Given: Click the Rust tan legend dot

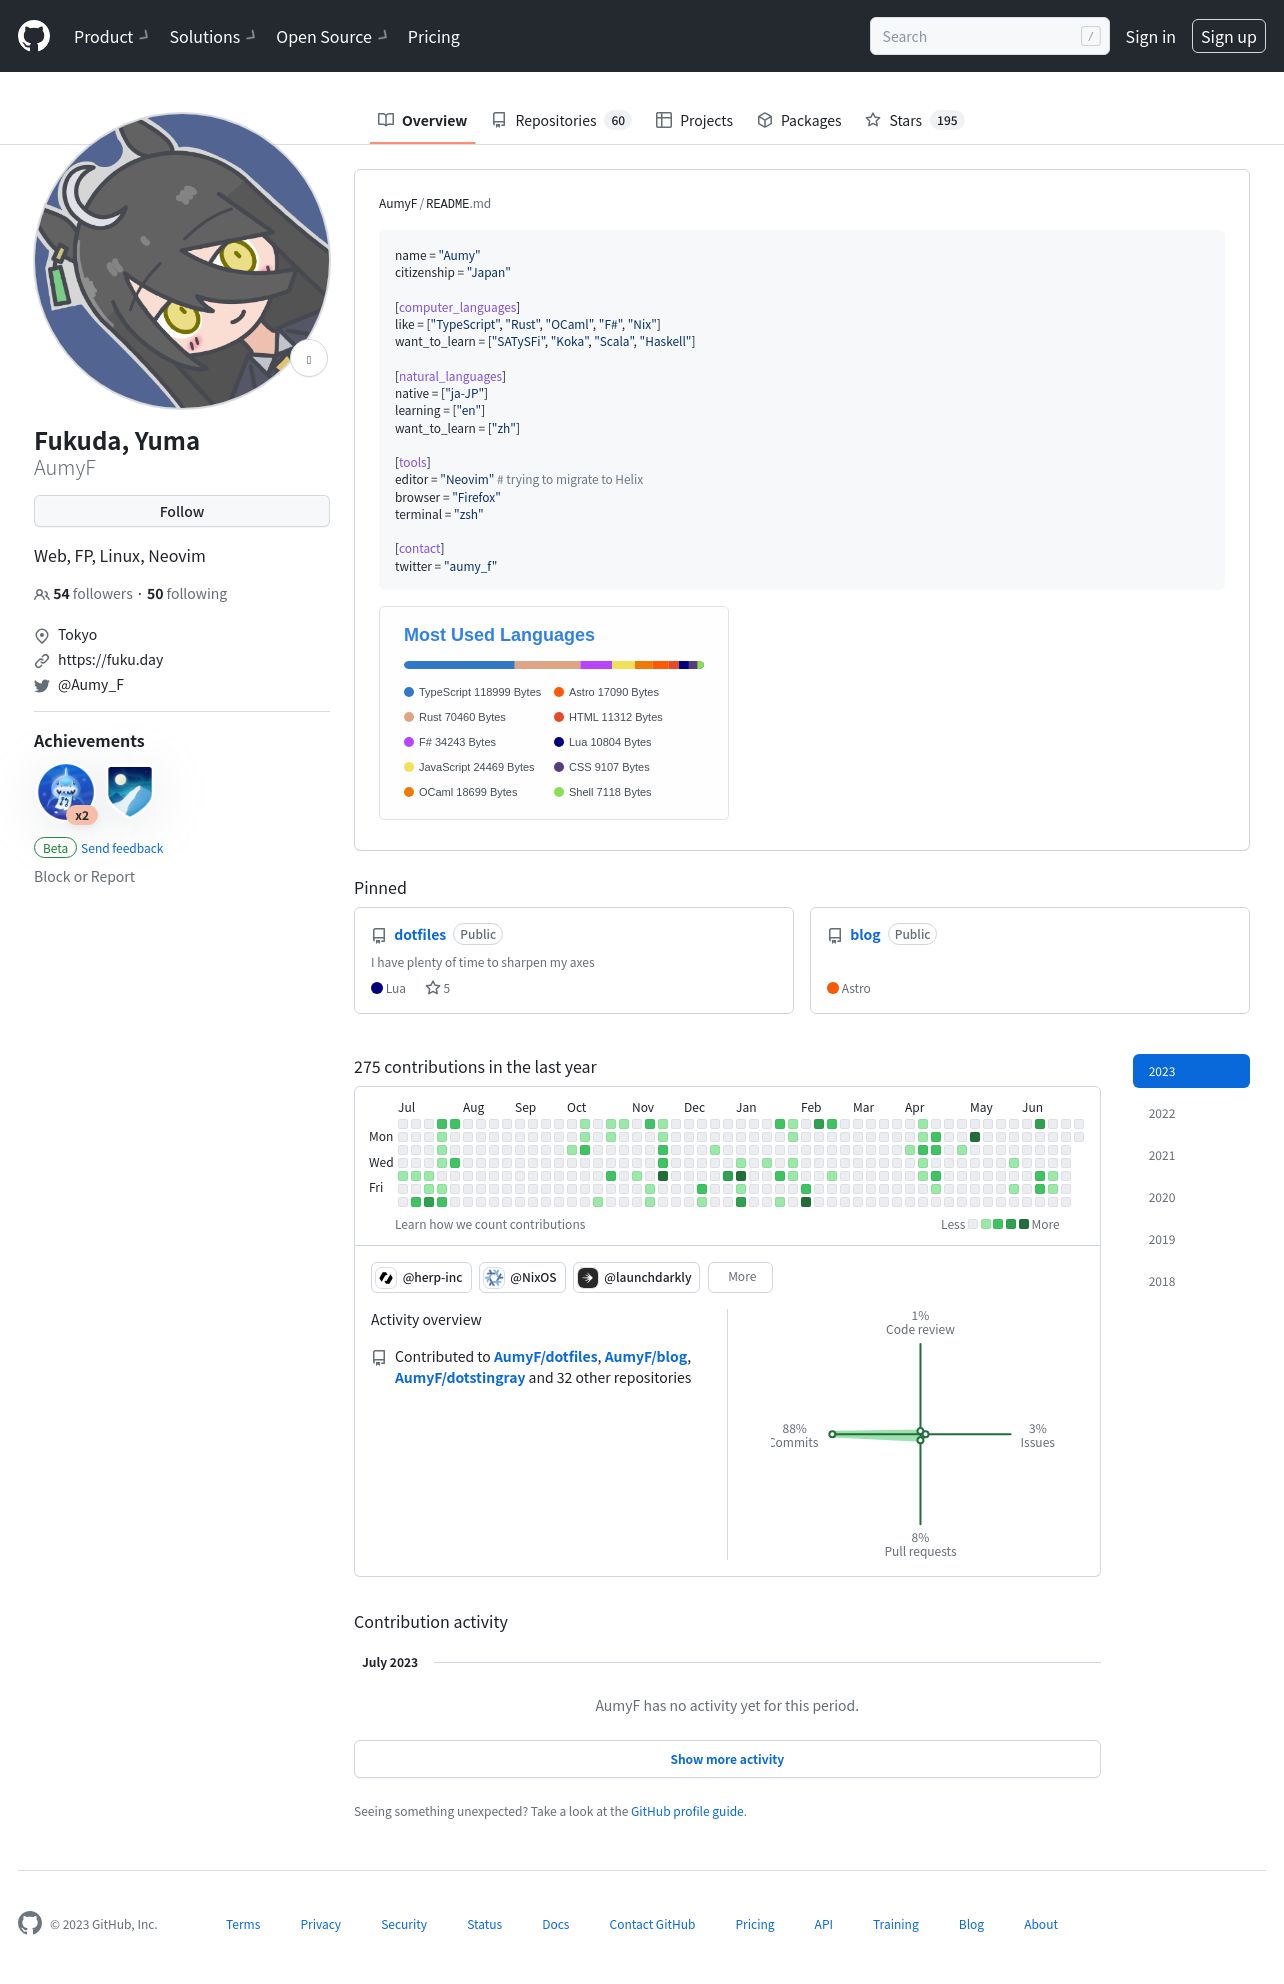Looking at the screenshot, I should 409,717.
